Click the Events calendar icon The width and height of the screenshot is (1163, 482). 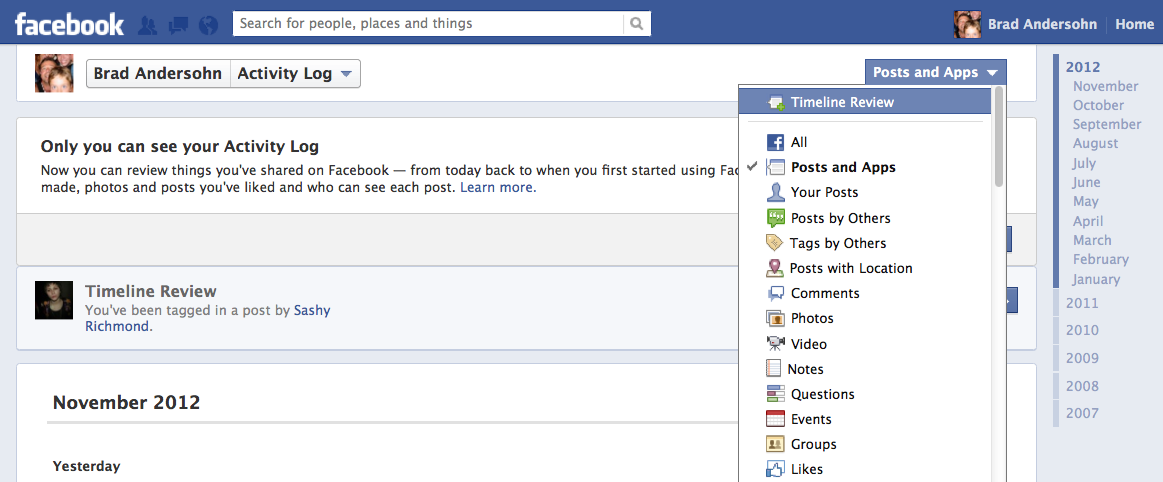[775, 419]
